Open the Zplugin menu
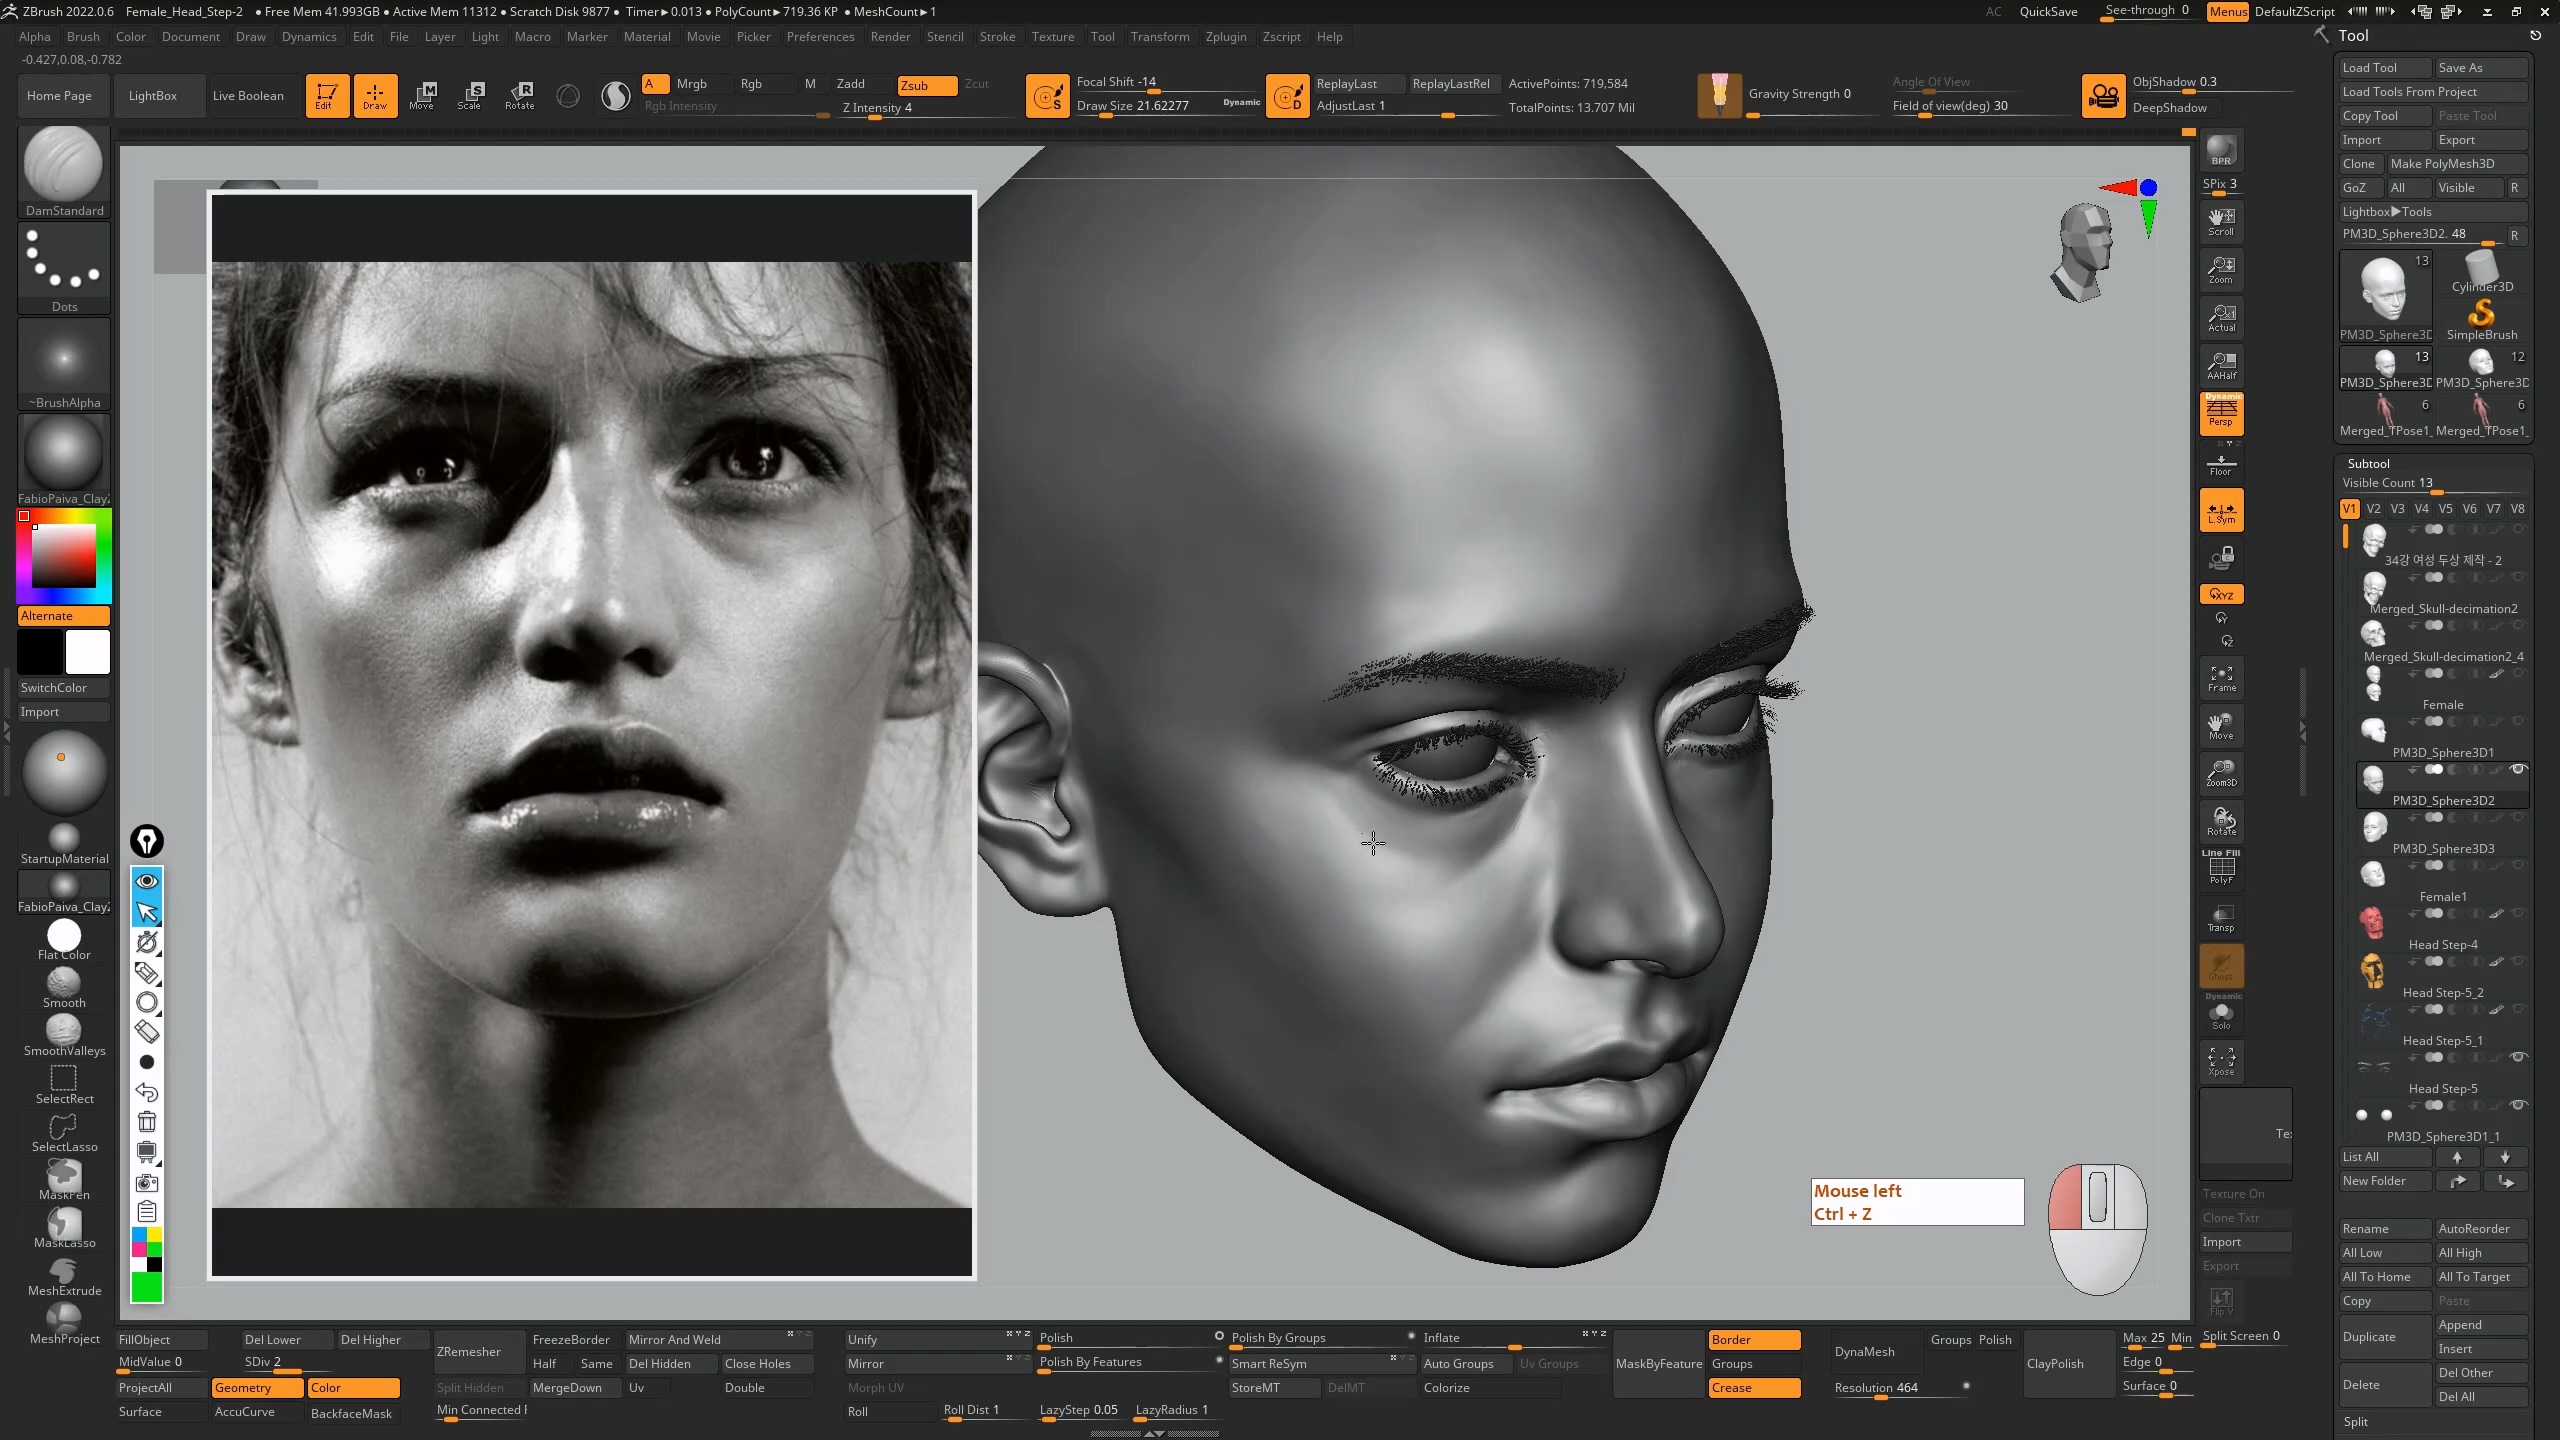Image resolution: width=2560 pixels, height=1440 pixels. [x=1225, y=37]
